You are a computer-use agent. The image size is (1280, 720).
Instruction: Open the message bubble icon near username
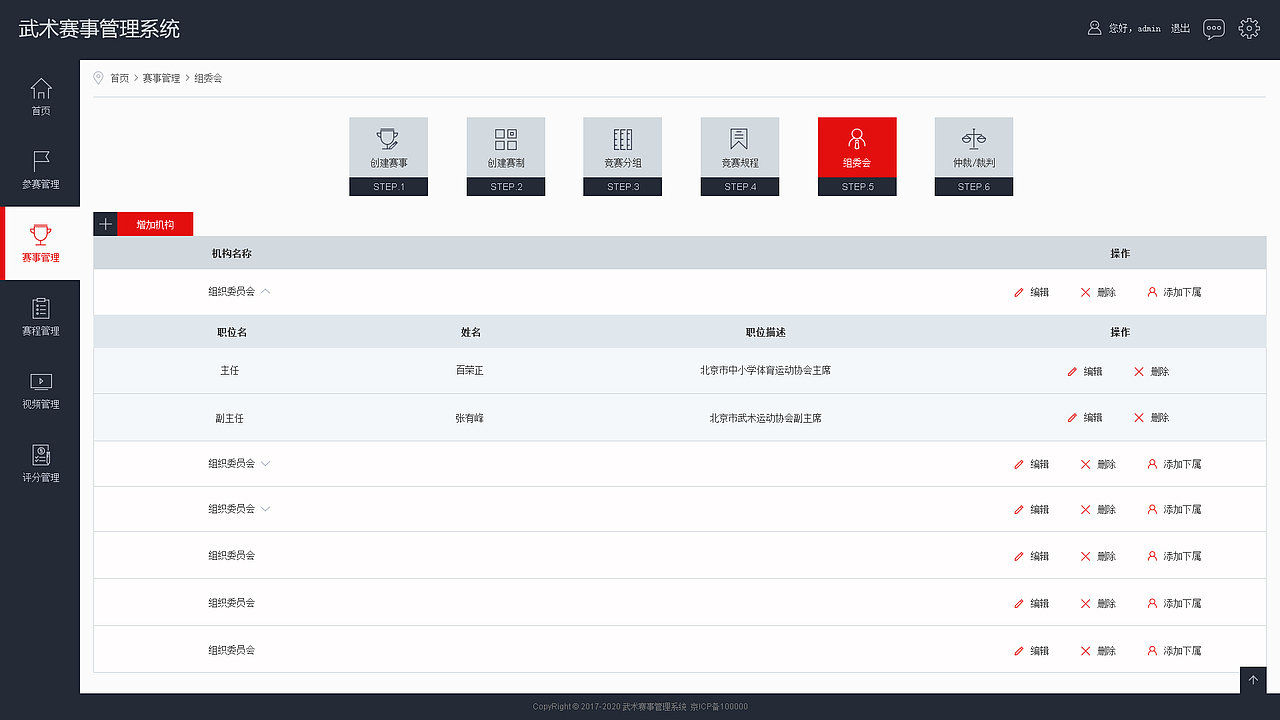tap(1213, 28)
